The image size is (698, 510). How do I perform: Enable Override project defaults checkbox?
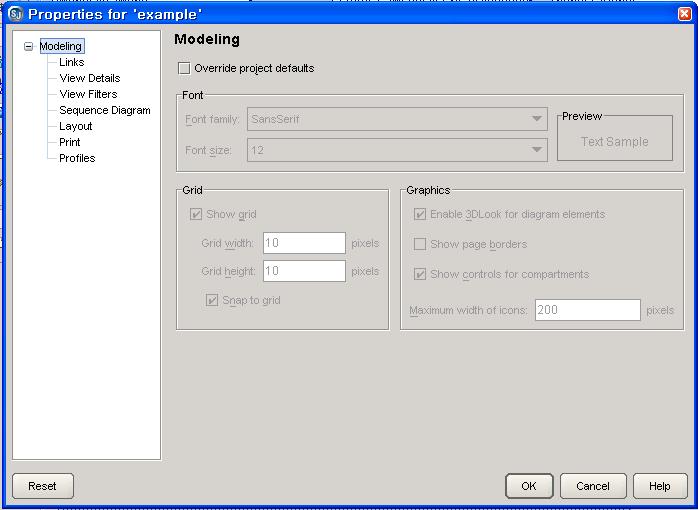coord(184,69)
